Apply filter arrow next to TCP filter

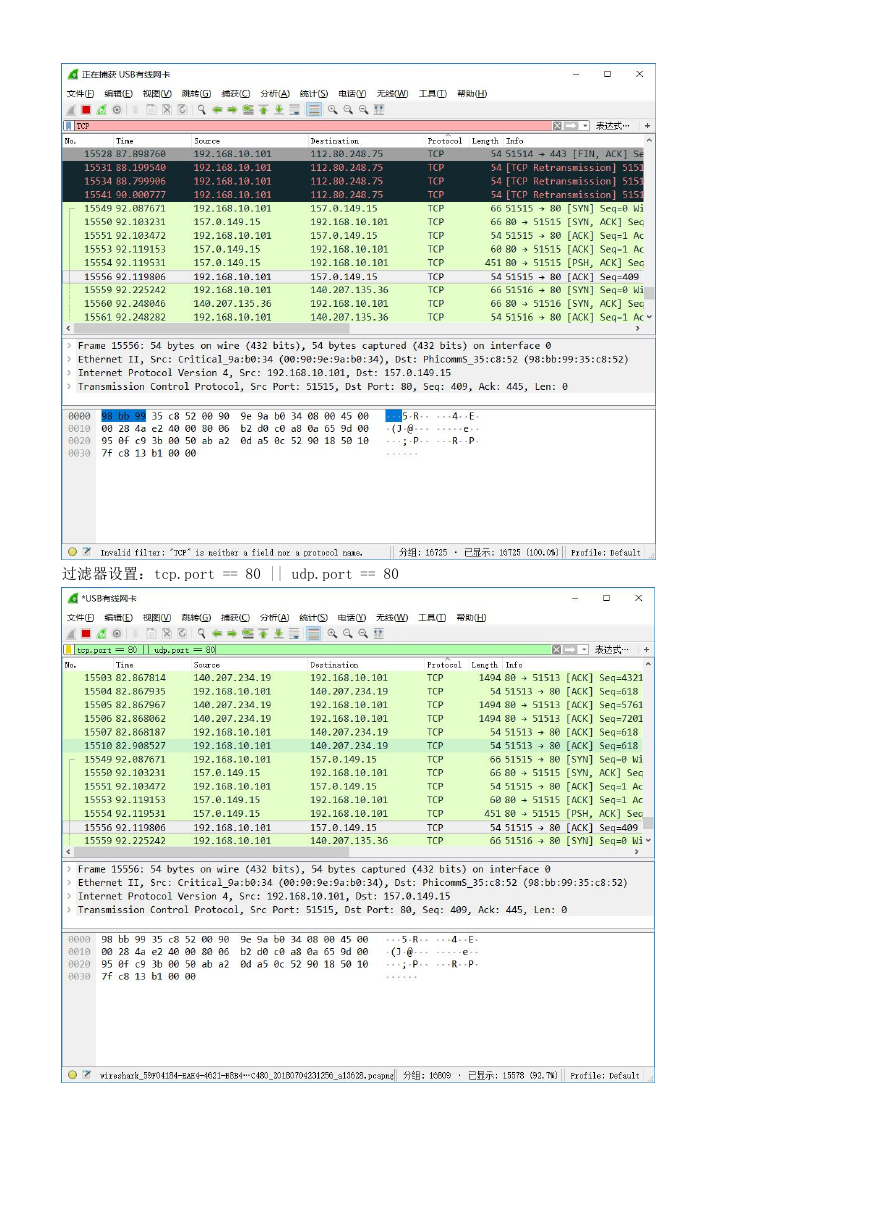pyautogui.click(x=571, y=126)
